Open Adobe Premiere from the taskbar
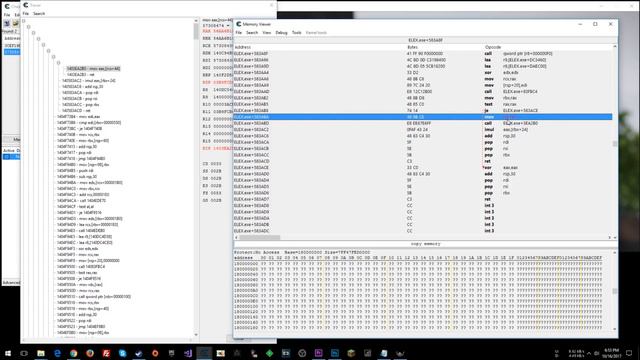This screenshot has width=640, height=360. tap(318, 353)
